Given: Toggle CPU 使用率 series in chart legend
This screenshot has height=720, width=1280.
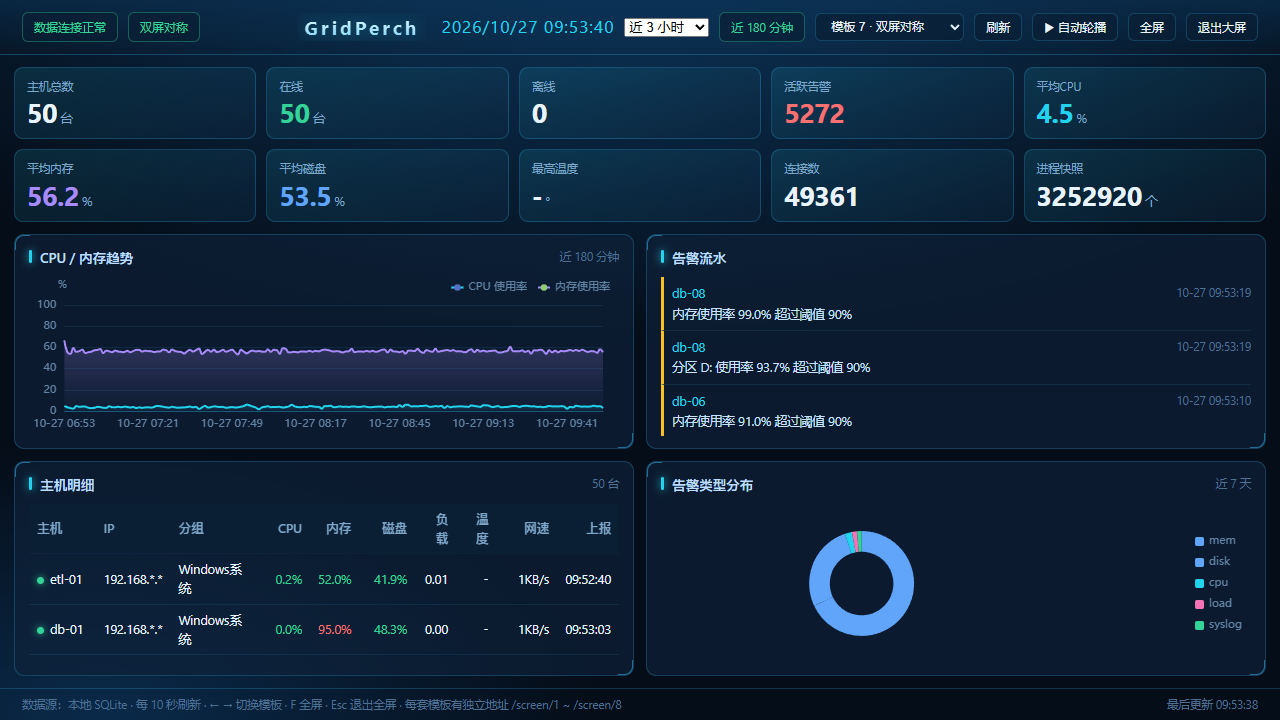Looking at the screenshot, I should point(489,286).
